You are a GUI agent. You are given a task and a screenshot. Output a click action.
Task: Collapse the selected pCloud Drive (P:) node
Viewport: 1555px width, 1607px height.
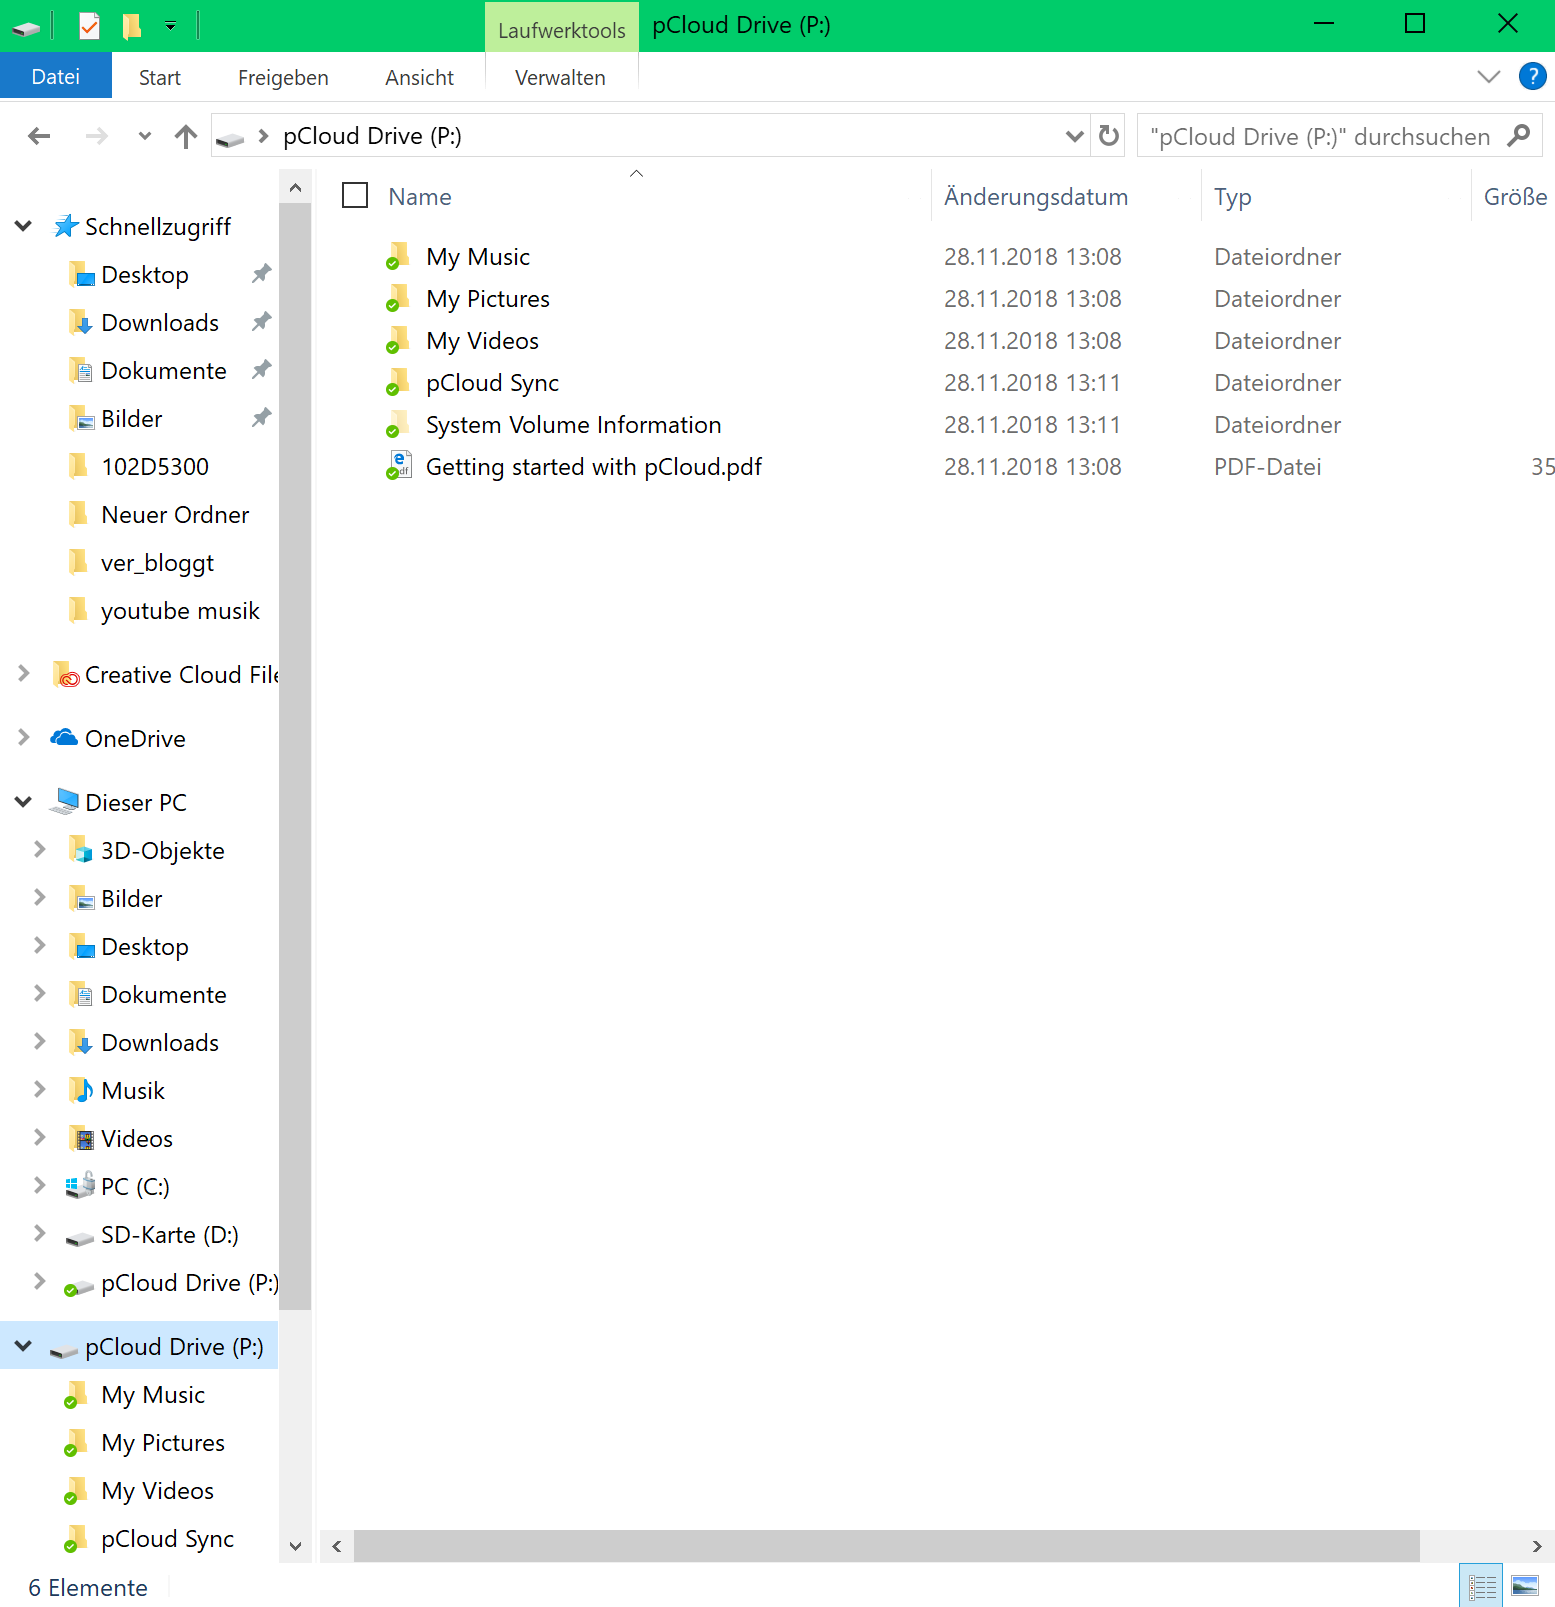coord(23,1346)
